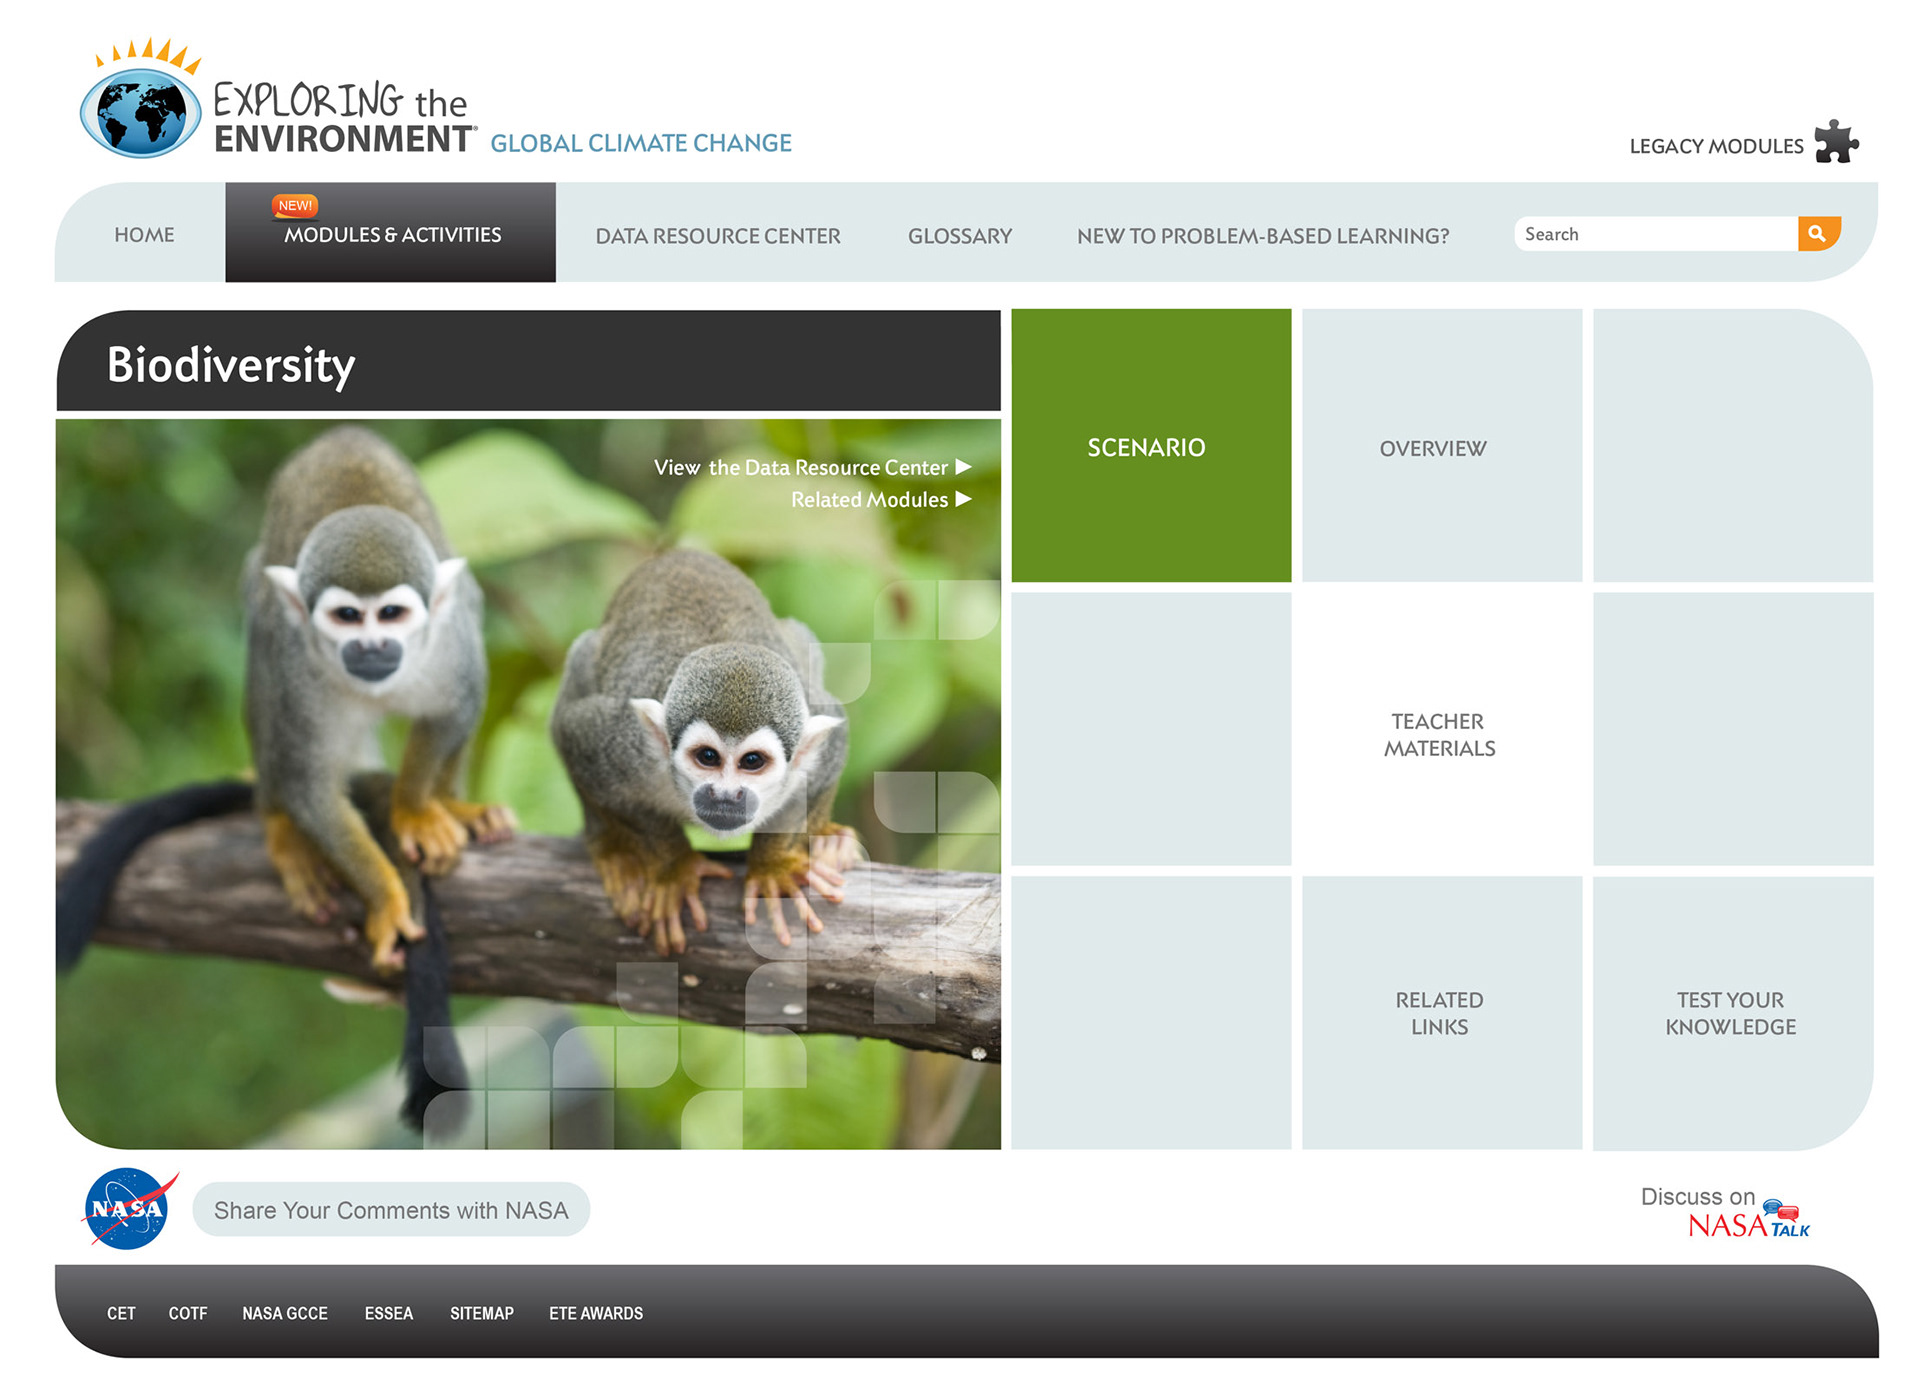
Task: Open the Related Links tile
Action: point(1441,1013)
